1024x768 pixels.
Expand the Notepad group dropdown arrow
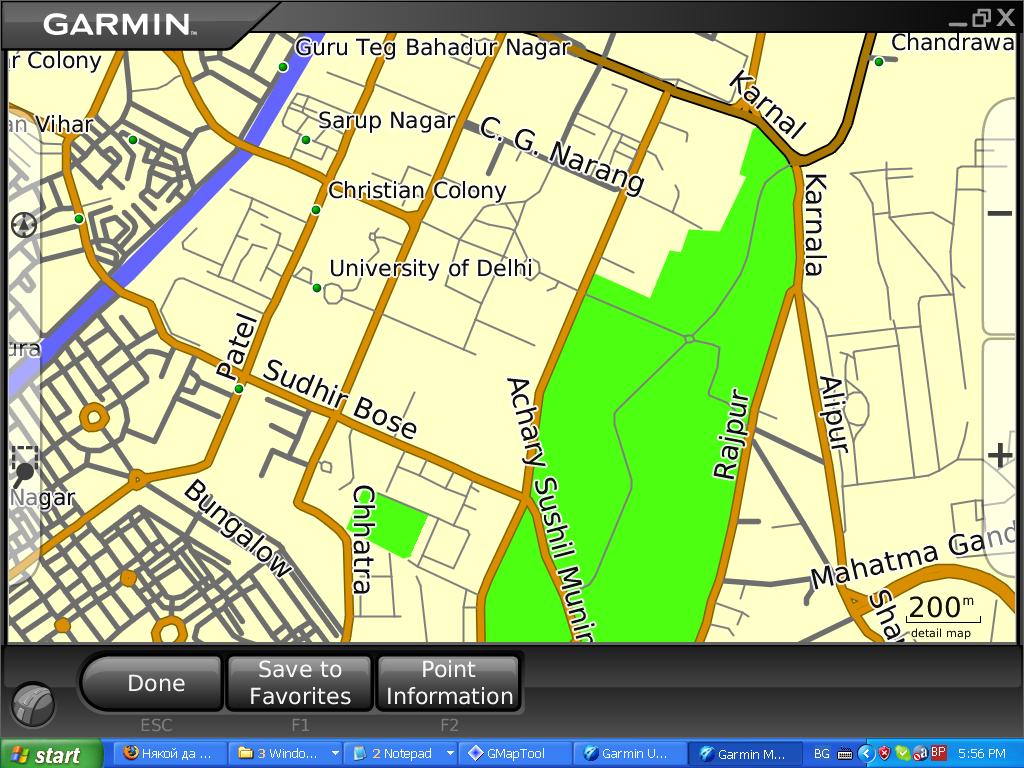coord(450,754)
